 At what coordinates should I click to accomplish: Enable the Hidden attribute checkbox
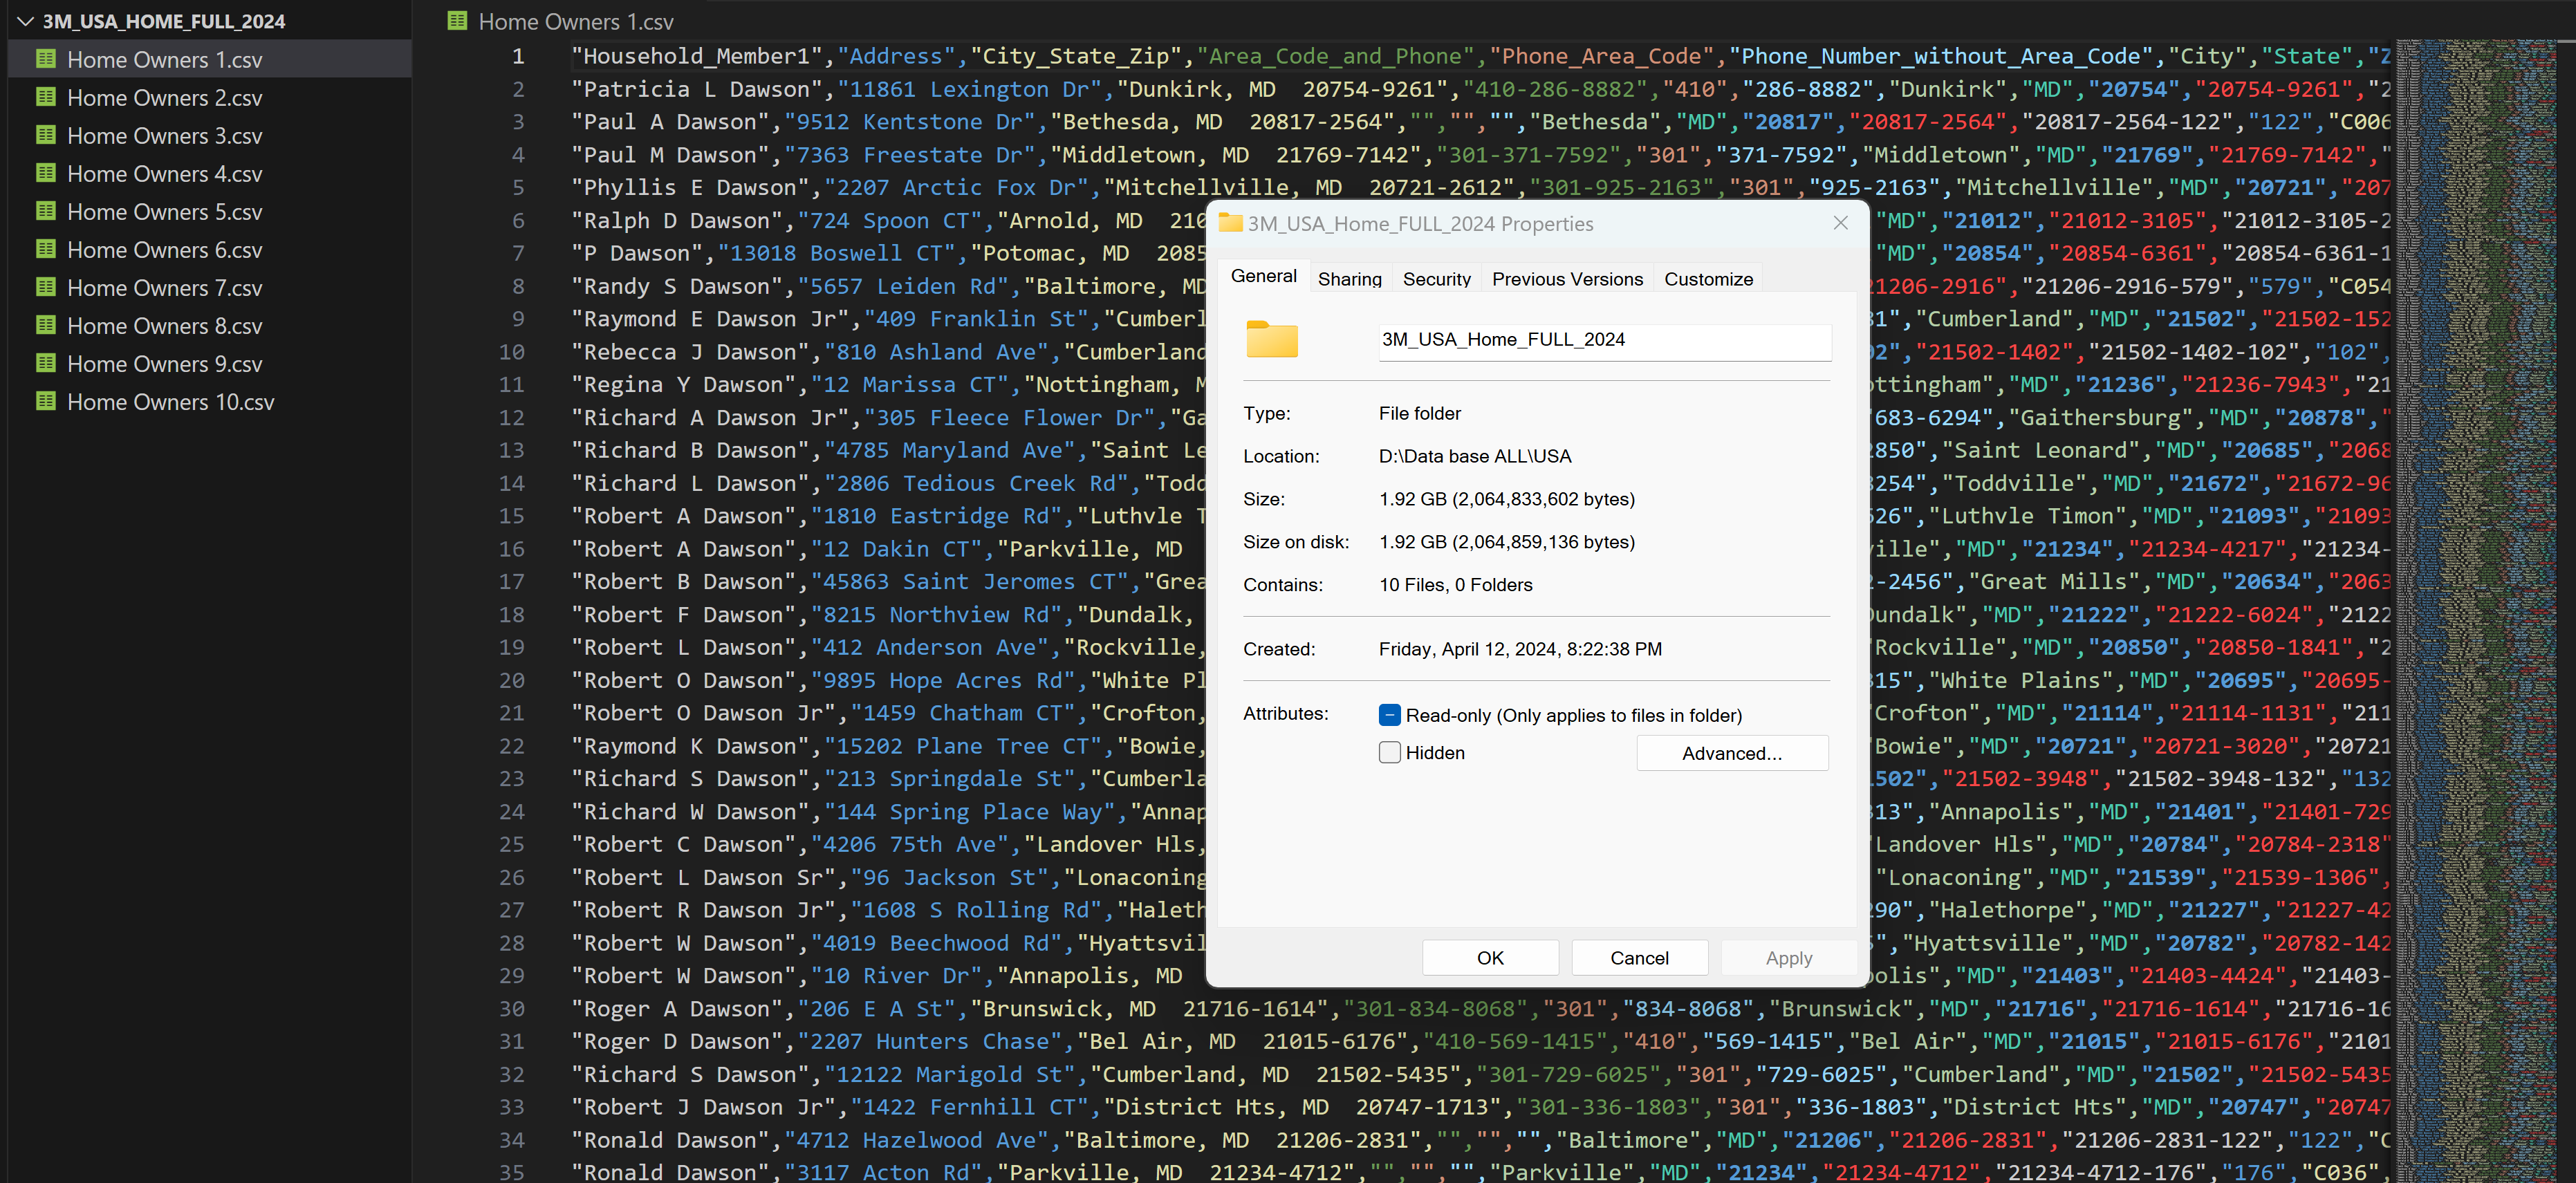tap(1389, 752)
